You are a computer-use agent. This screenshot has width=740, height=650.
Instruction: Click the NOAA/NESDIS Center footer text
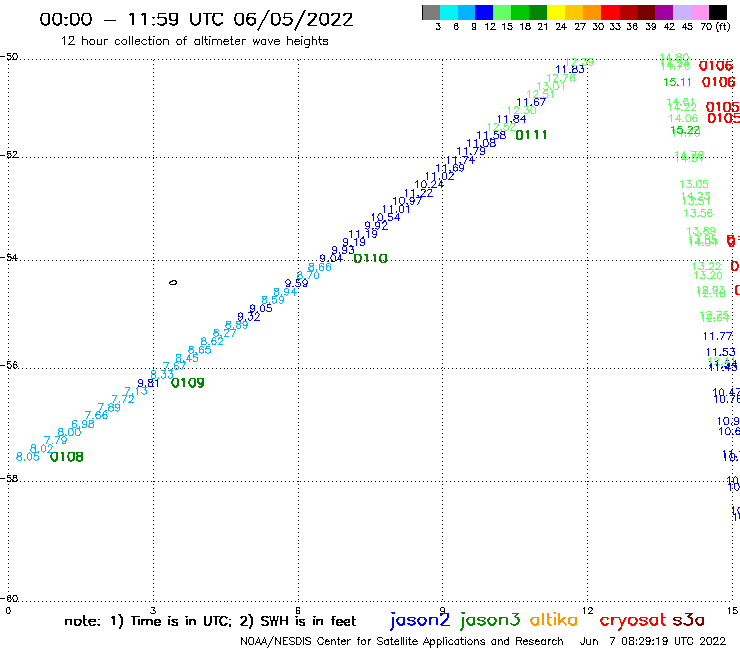(x=402, y=641)
